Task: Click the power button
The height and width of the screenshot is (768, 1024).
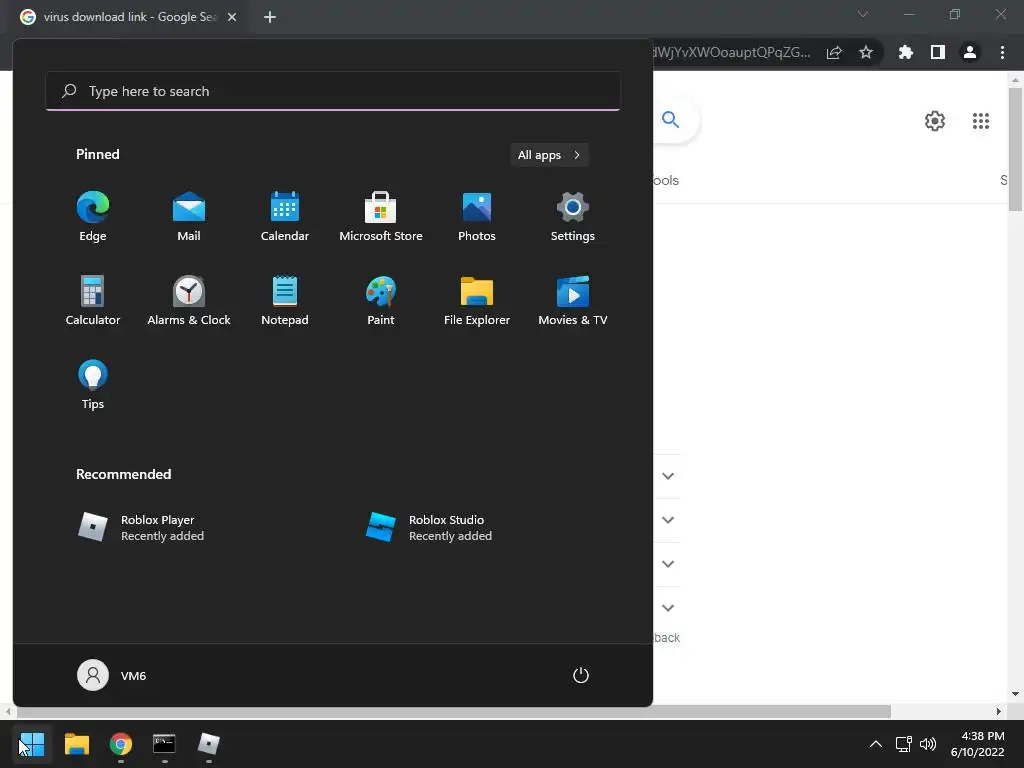Action: (581, 675)
